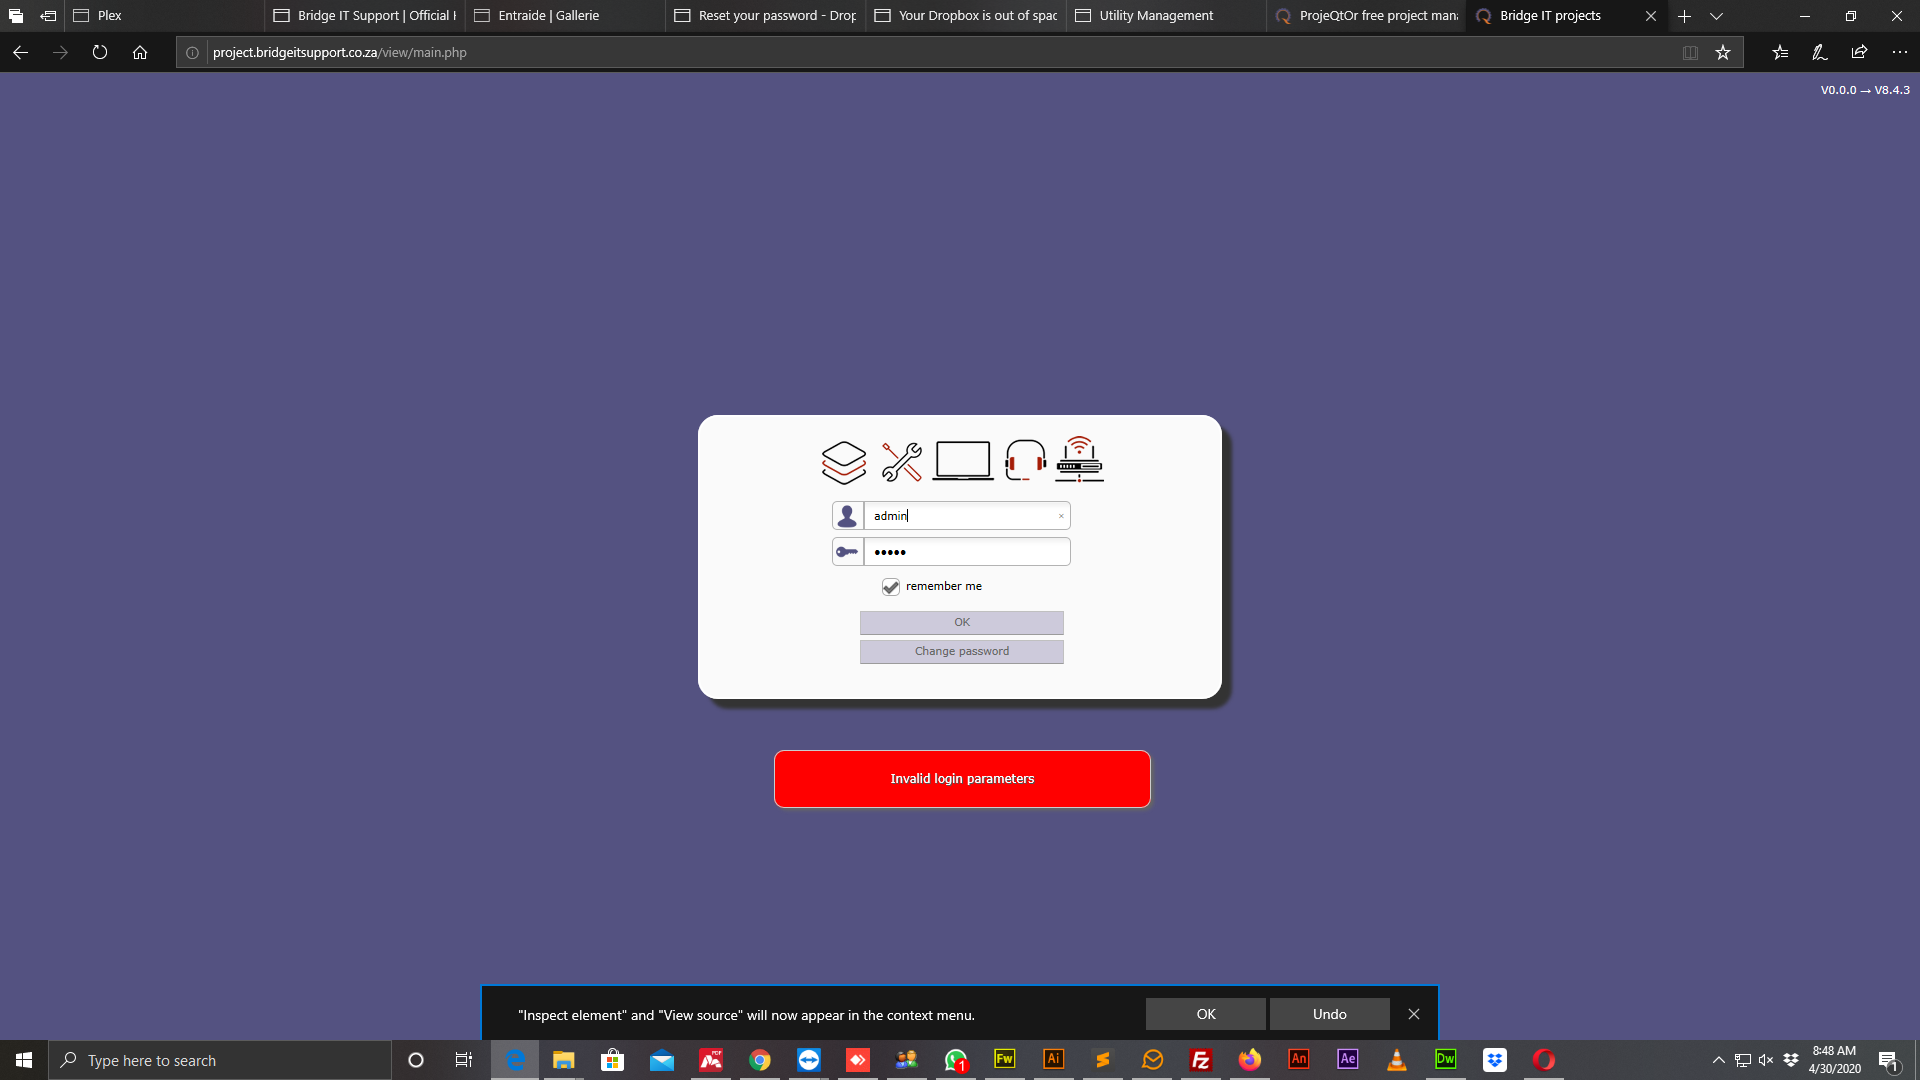Screen dimensions: 1920x1080
Task: Open FileZilla from the taskbar
Action: point(1201,1060)
